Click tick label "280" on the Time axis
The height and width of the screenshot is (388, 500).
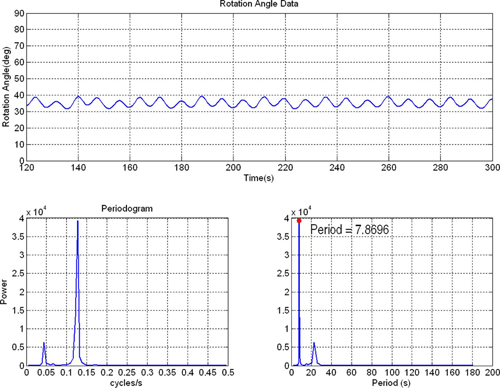click(x=441, y=167)
